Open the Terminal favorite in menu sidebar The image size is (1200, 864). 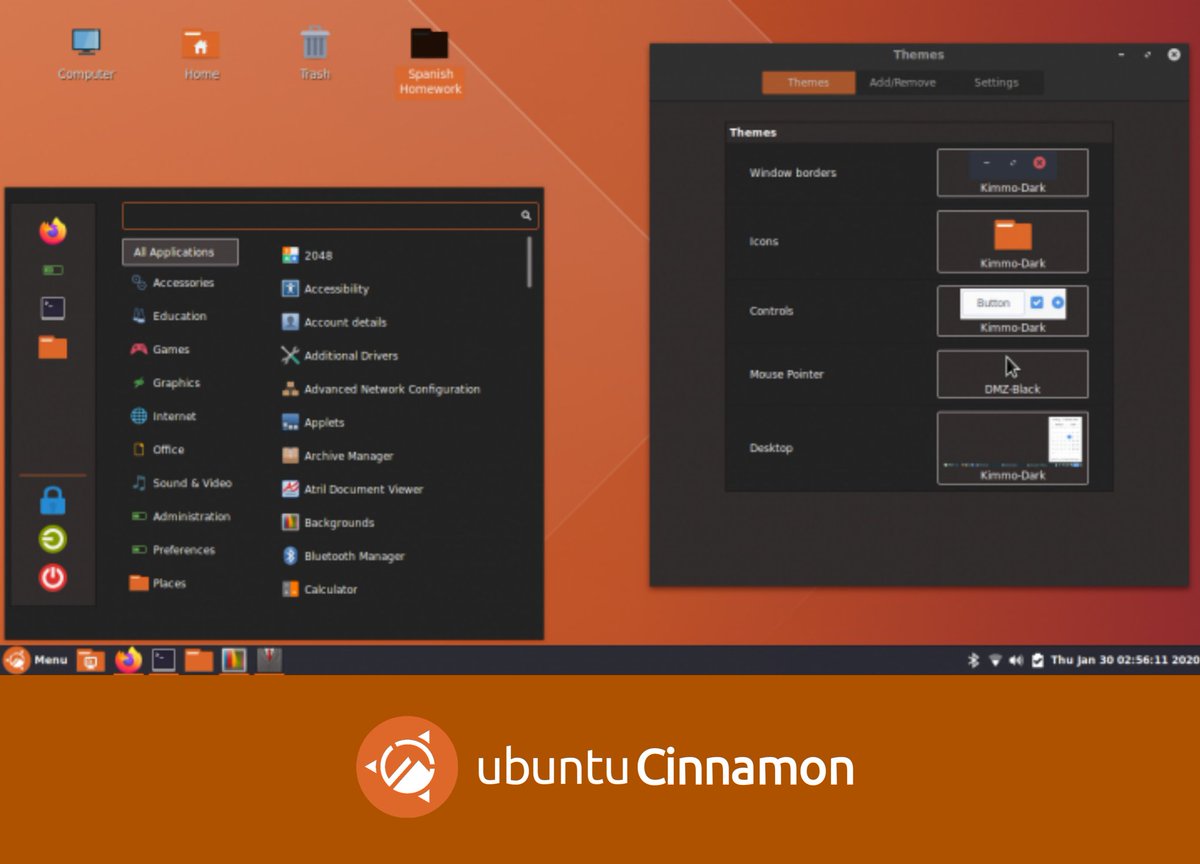click(x=53, y=308)
